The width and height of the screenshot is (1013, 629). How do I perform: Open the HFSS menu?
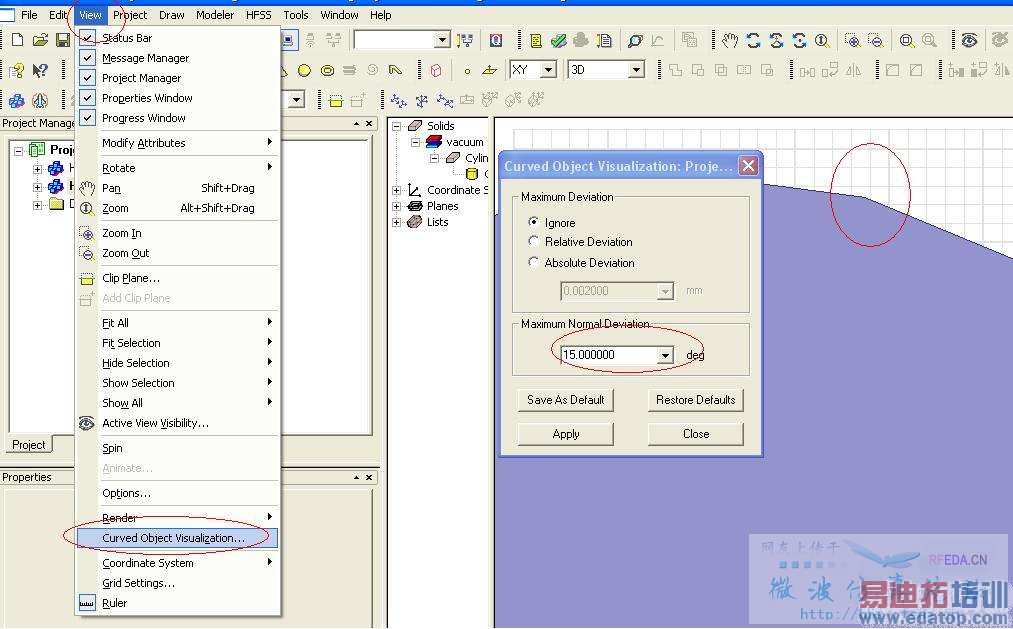point(258,14)
